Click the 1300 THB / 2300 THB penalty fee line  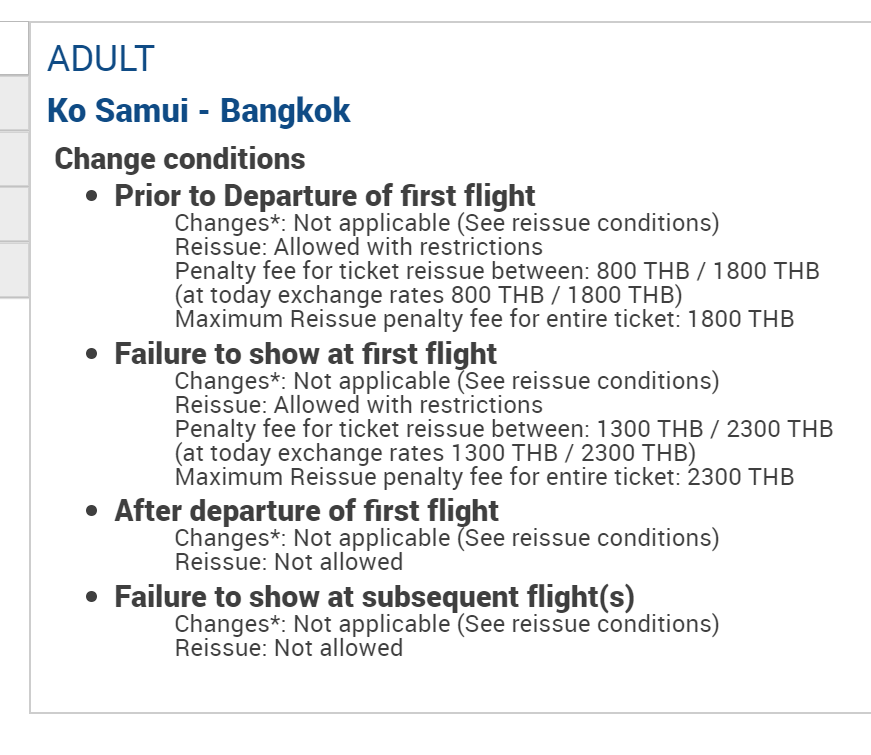point(503,429)
